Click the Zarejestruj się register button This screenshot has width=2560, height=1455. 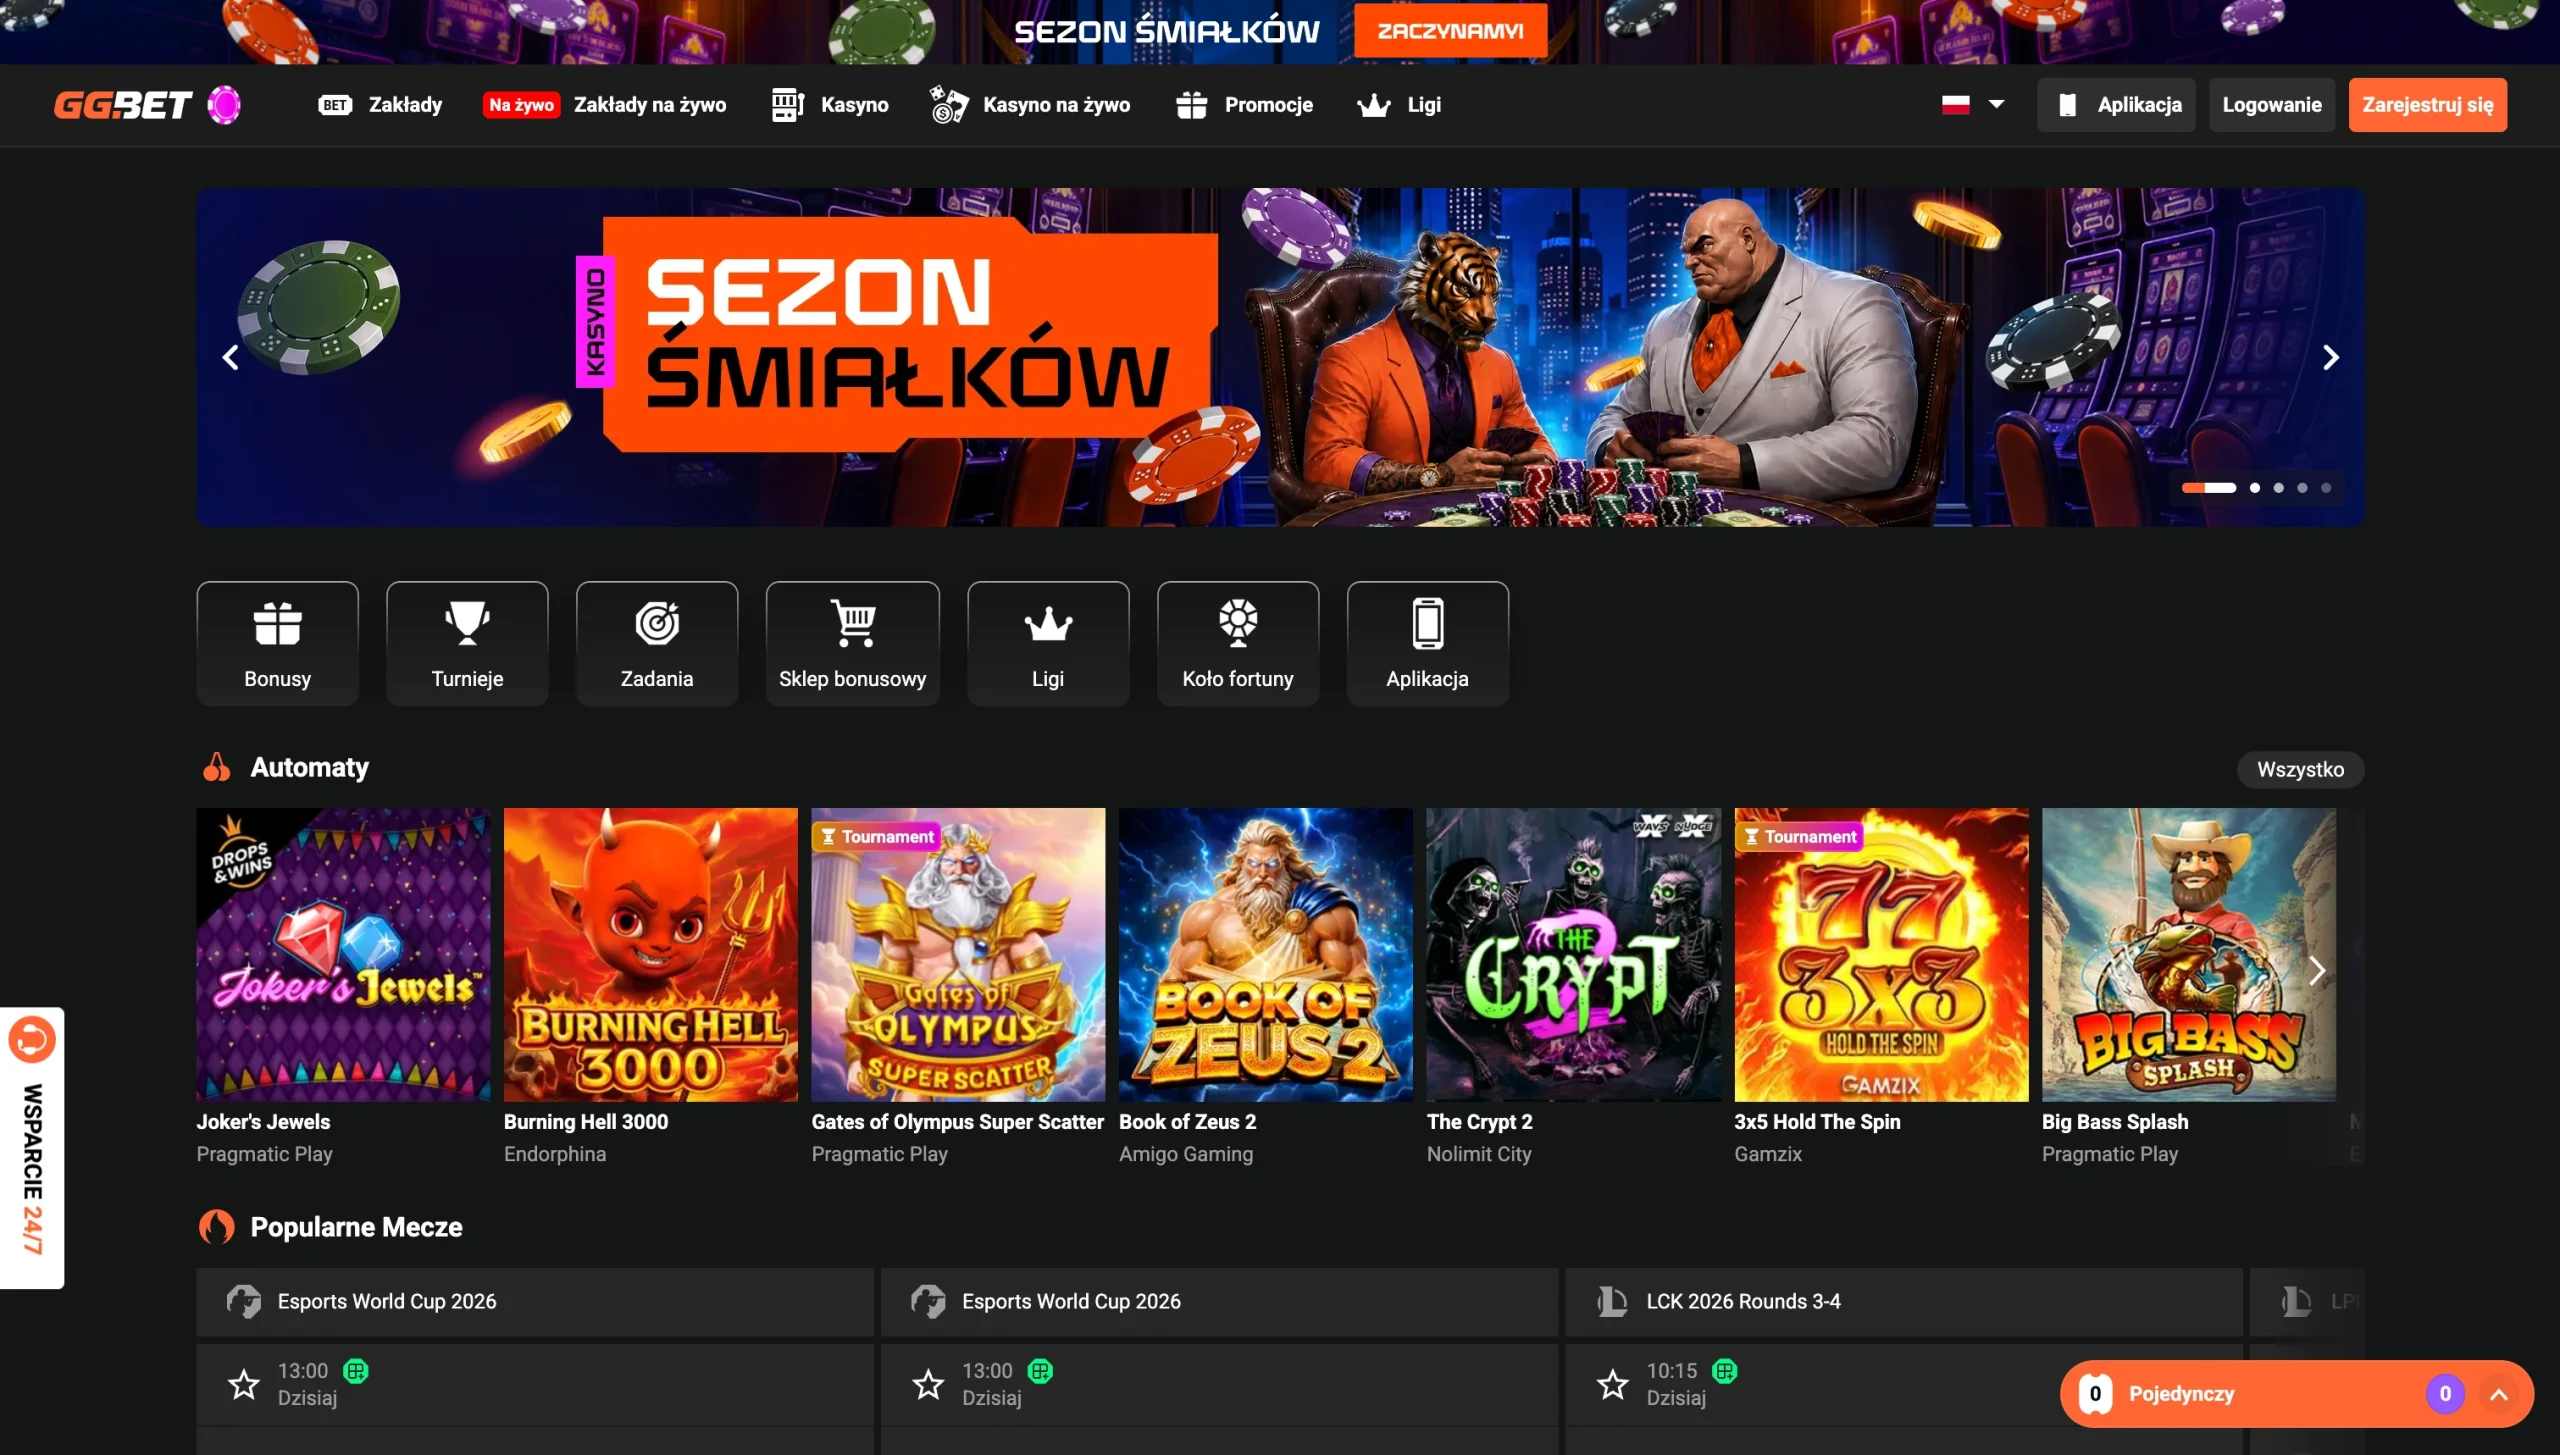coord(2428,105)
